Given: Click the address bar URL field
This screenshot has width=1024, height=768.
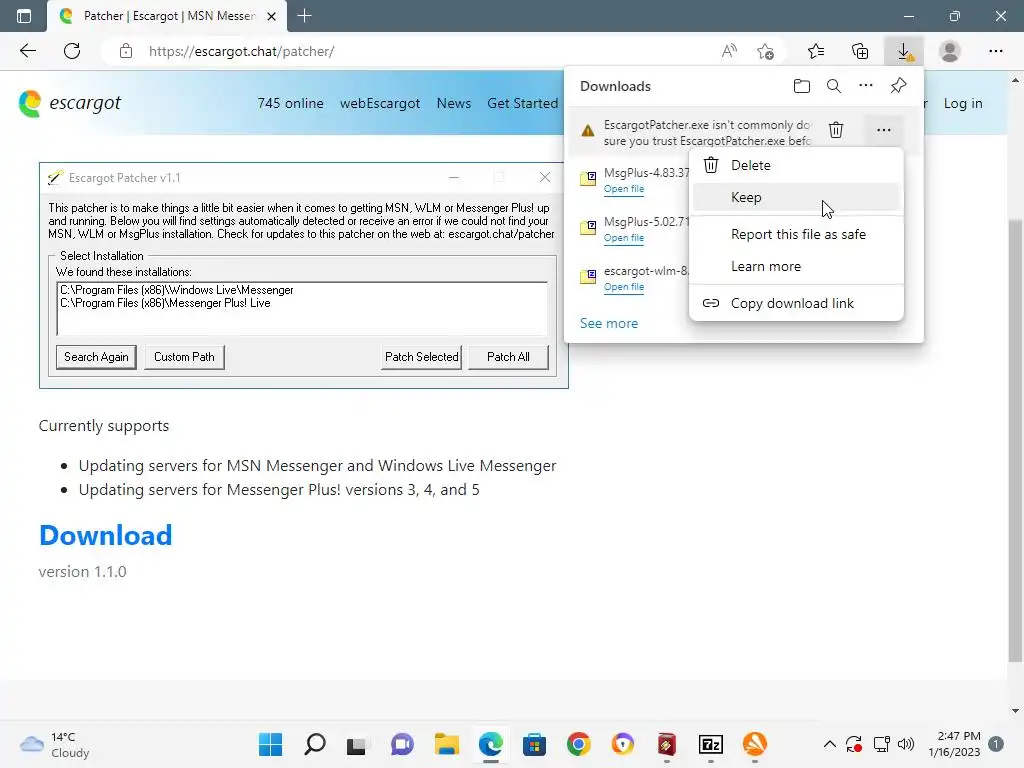Looking at the screenshot, I should [418, 51].
